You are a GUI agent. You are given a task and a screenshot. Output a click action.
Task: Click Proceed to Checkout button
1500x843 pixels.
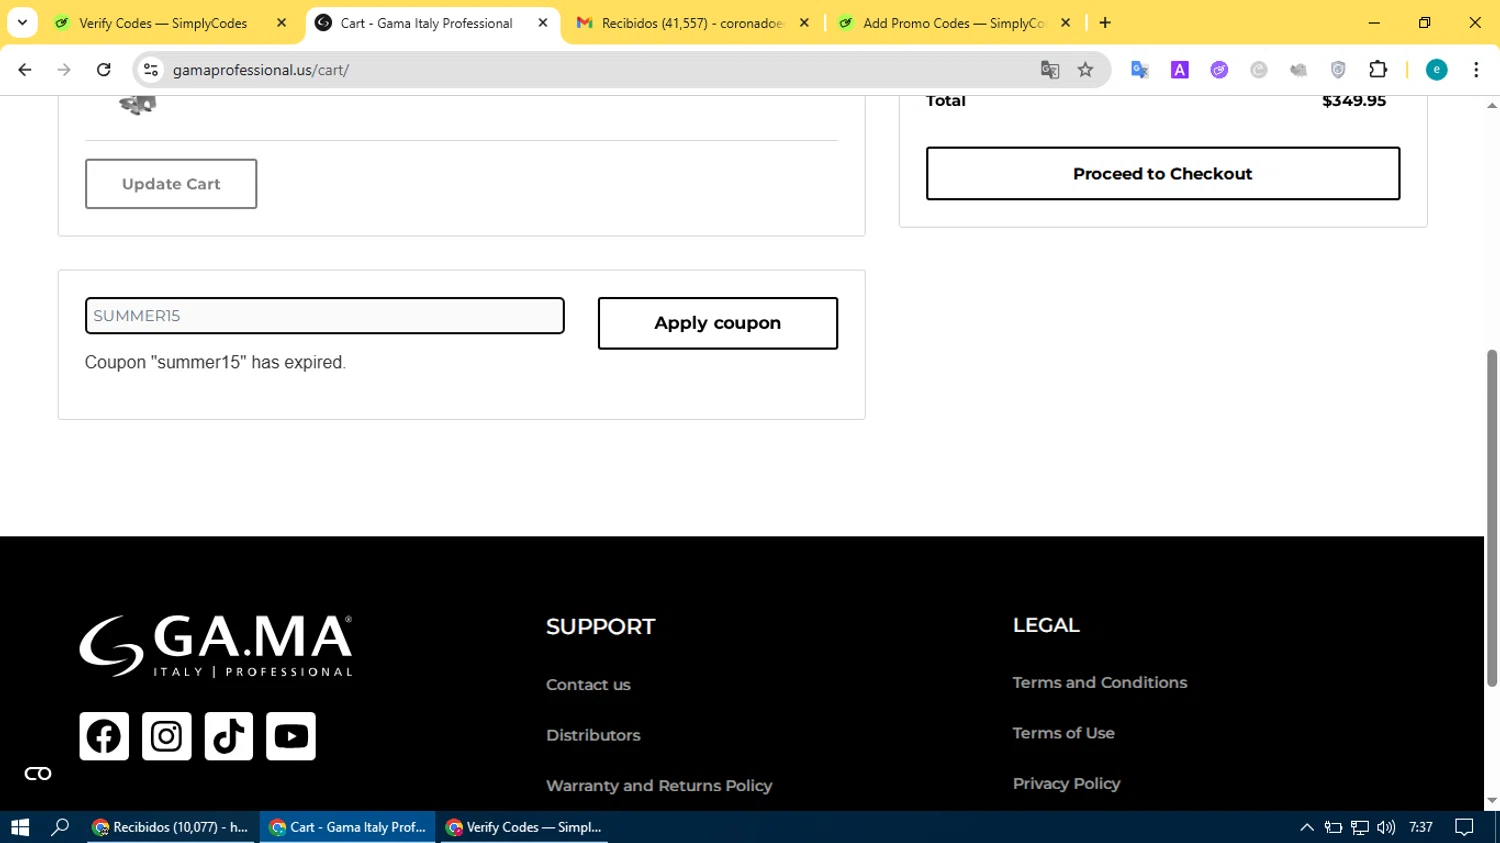coord(1163,174)
